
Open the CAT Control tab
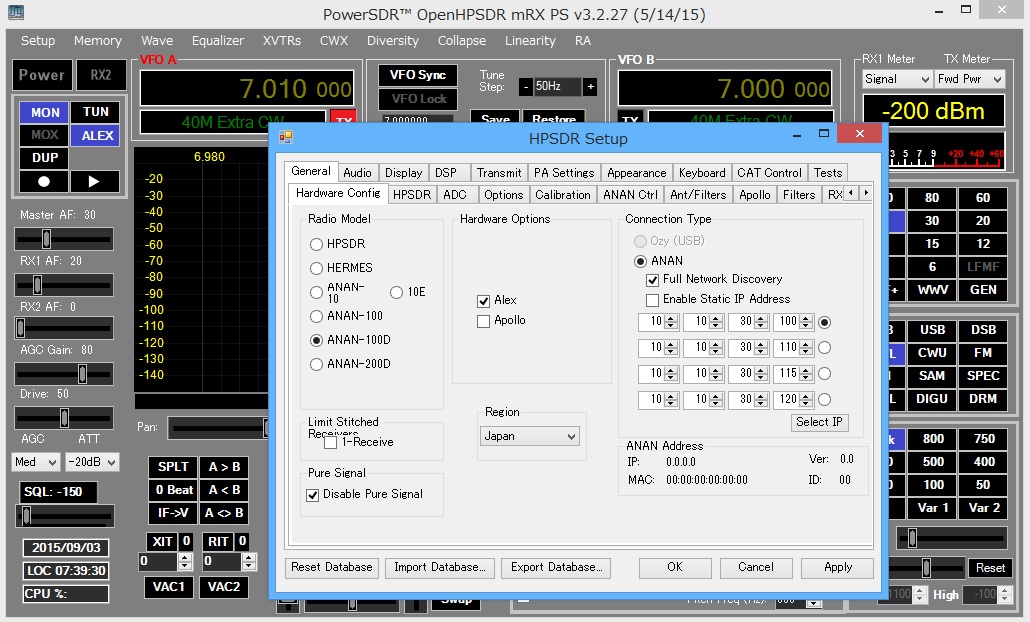(x=769, y=173)
